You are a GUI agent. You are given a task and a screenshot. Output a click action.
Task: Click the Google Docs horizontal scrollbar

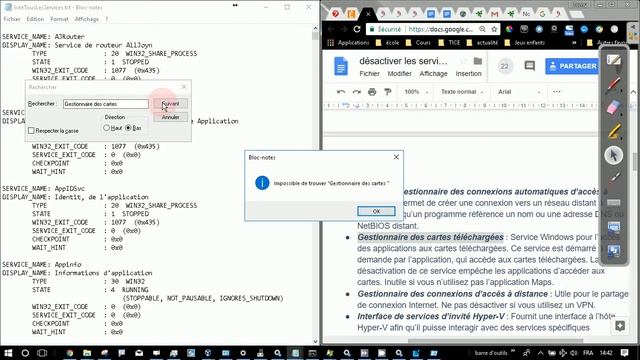click(496, 341)
